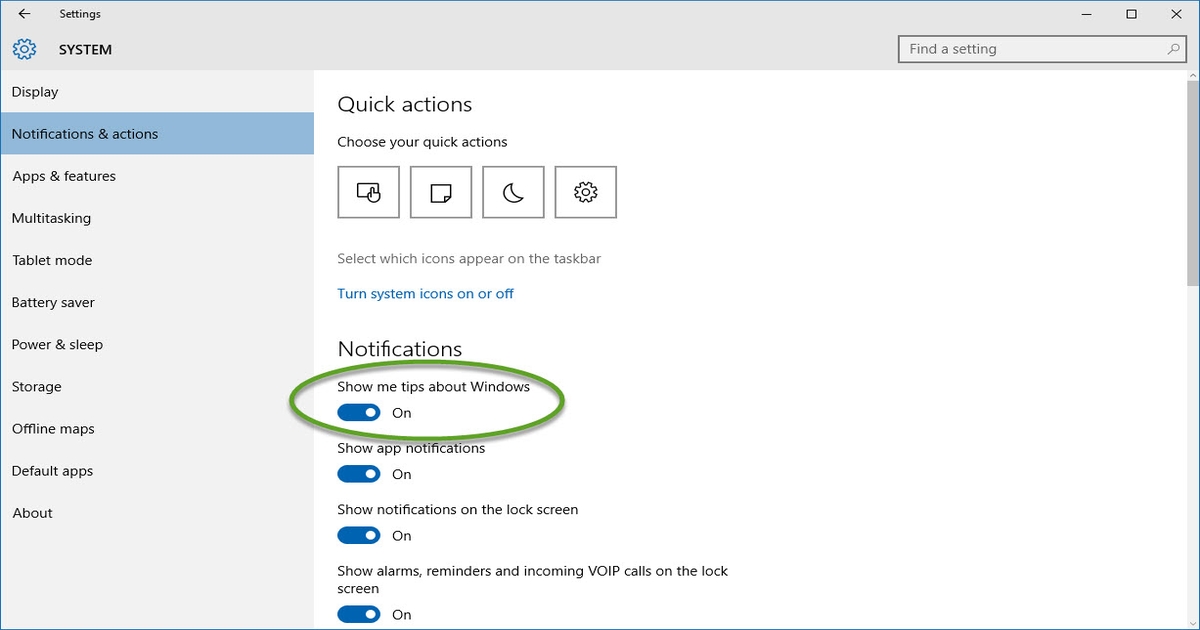The height and width of the screenshot is (630, 1200).
Task: Select the Display sidebar entry
Action: pyautogui.click(x=34, y=91)
